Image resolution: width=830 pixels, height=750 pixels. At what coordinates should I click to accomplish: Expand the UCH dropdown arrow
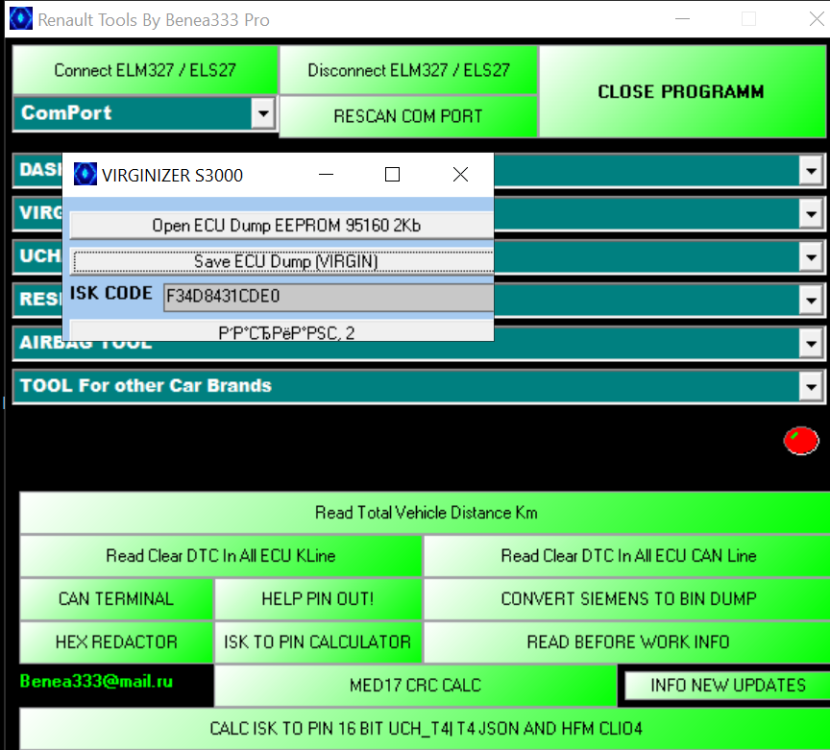click(811, 258)
